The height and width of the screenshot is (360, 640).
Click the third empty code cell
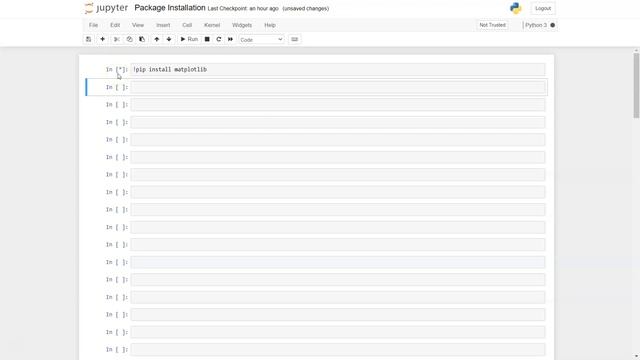click(338, 105)
